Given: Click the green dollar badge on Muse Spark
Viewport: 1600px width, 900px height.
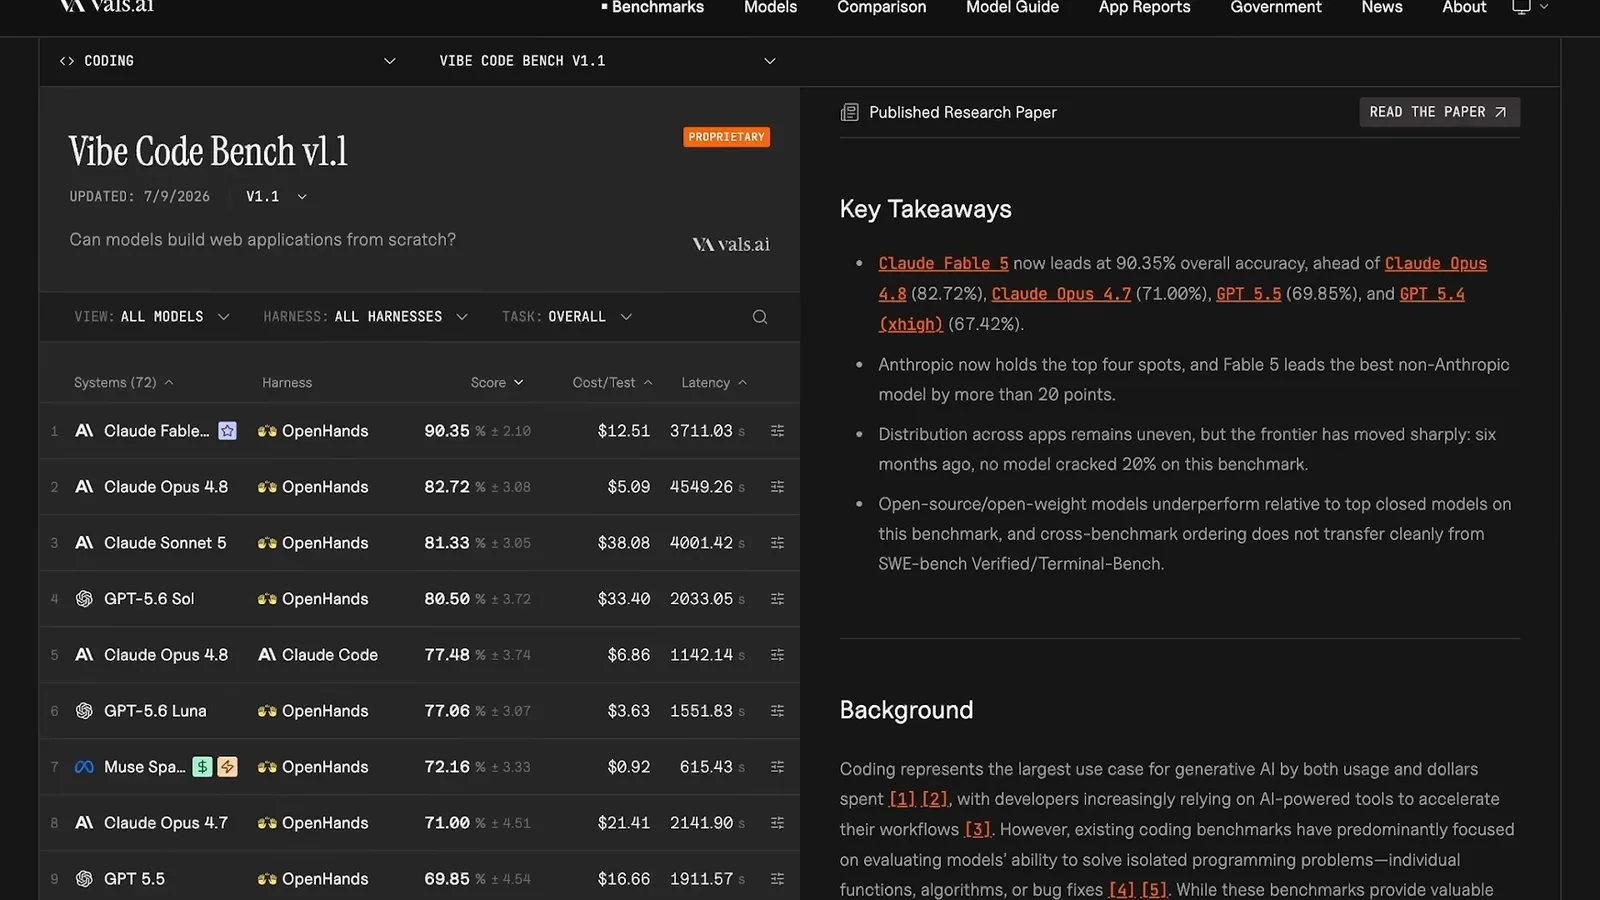Looking at the screenshot, I should (x=202, y=767).
